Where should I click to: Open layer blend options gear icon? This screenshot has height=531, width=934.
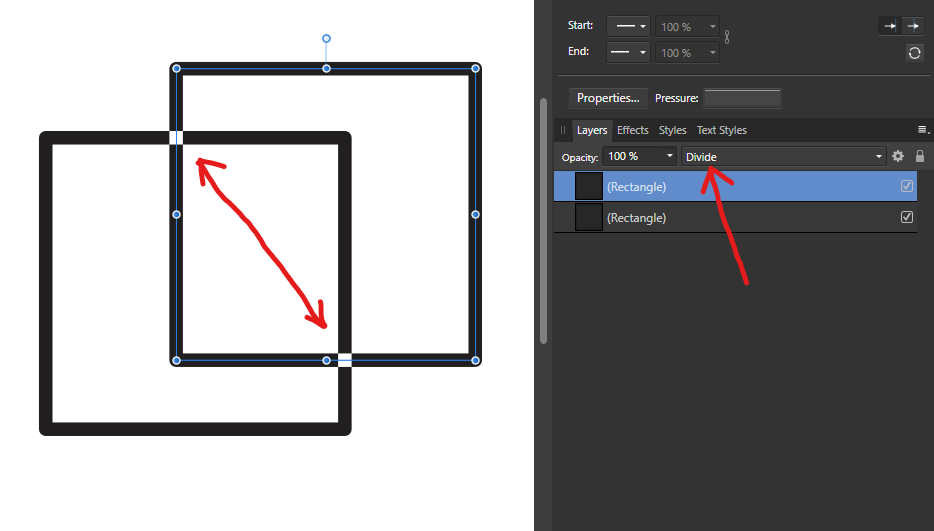point(898,156)
